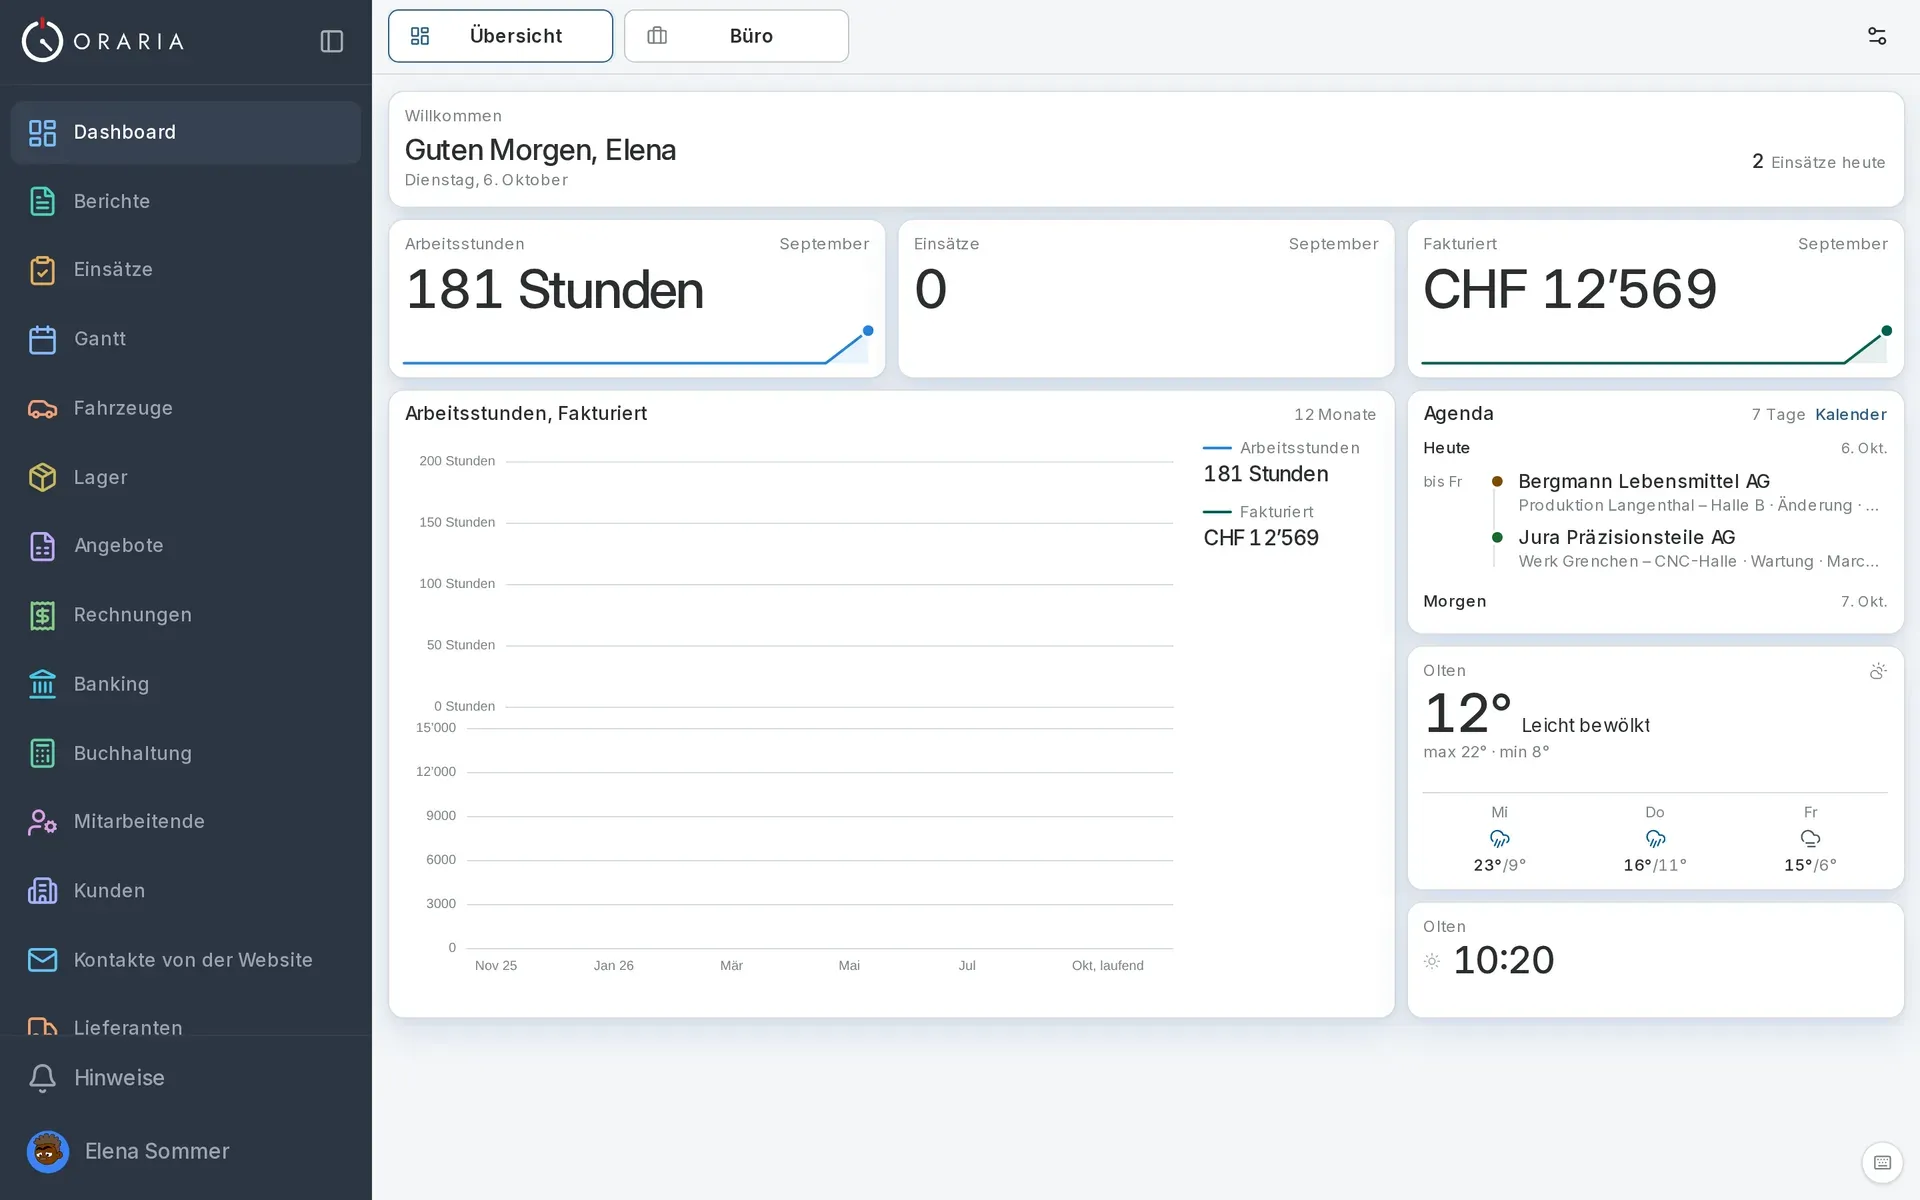This screenshot has width=1920, height=1200.
Task: Click the Hinweise bell icon
Action: point(42,1078)
